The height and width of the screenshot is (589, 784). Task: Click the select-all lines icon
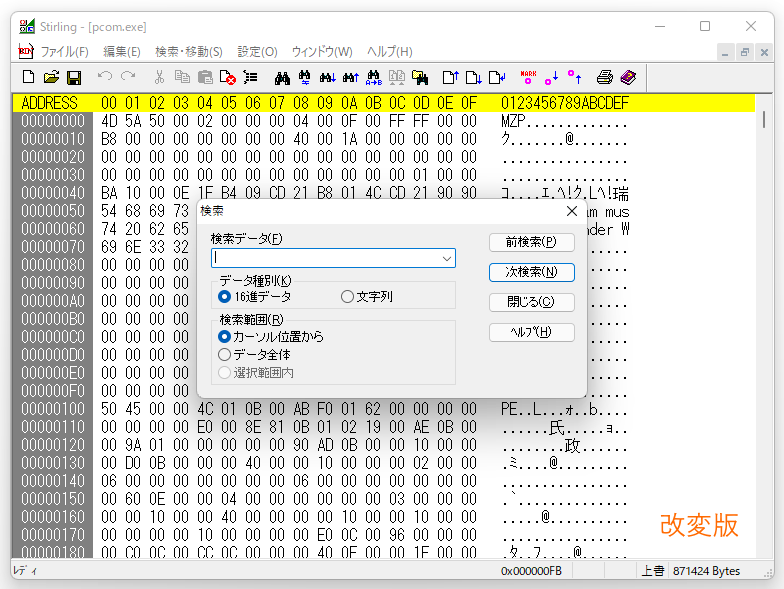coord(250,77)
